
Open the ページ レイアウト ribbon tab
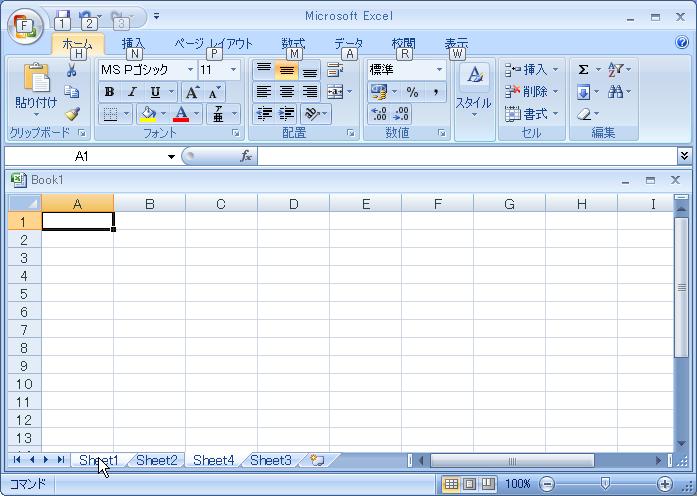[213, 44]
